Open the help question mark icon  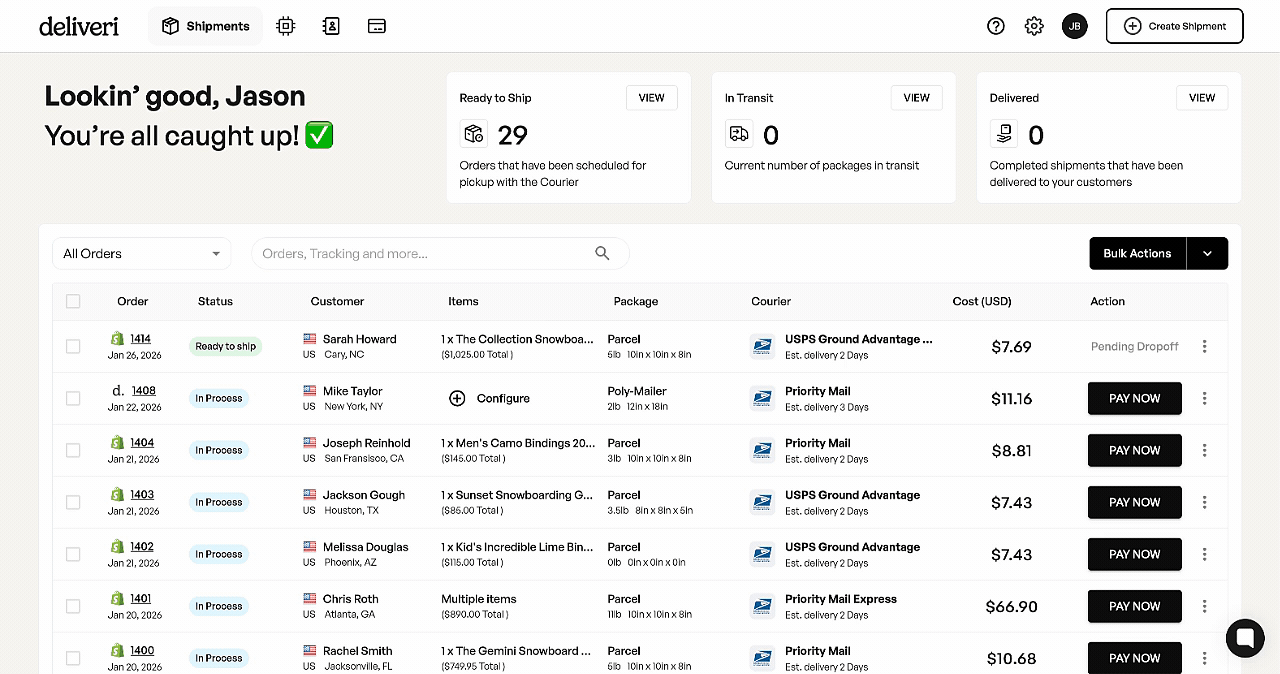point(995,26)
